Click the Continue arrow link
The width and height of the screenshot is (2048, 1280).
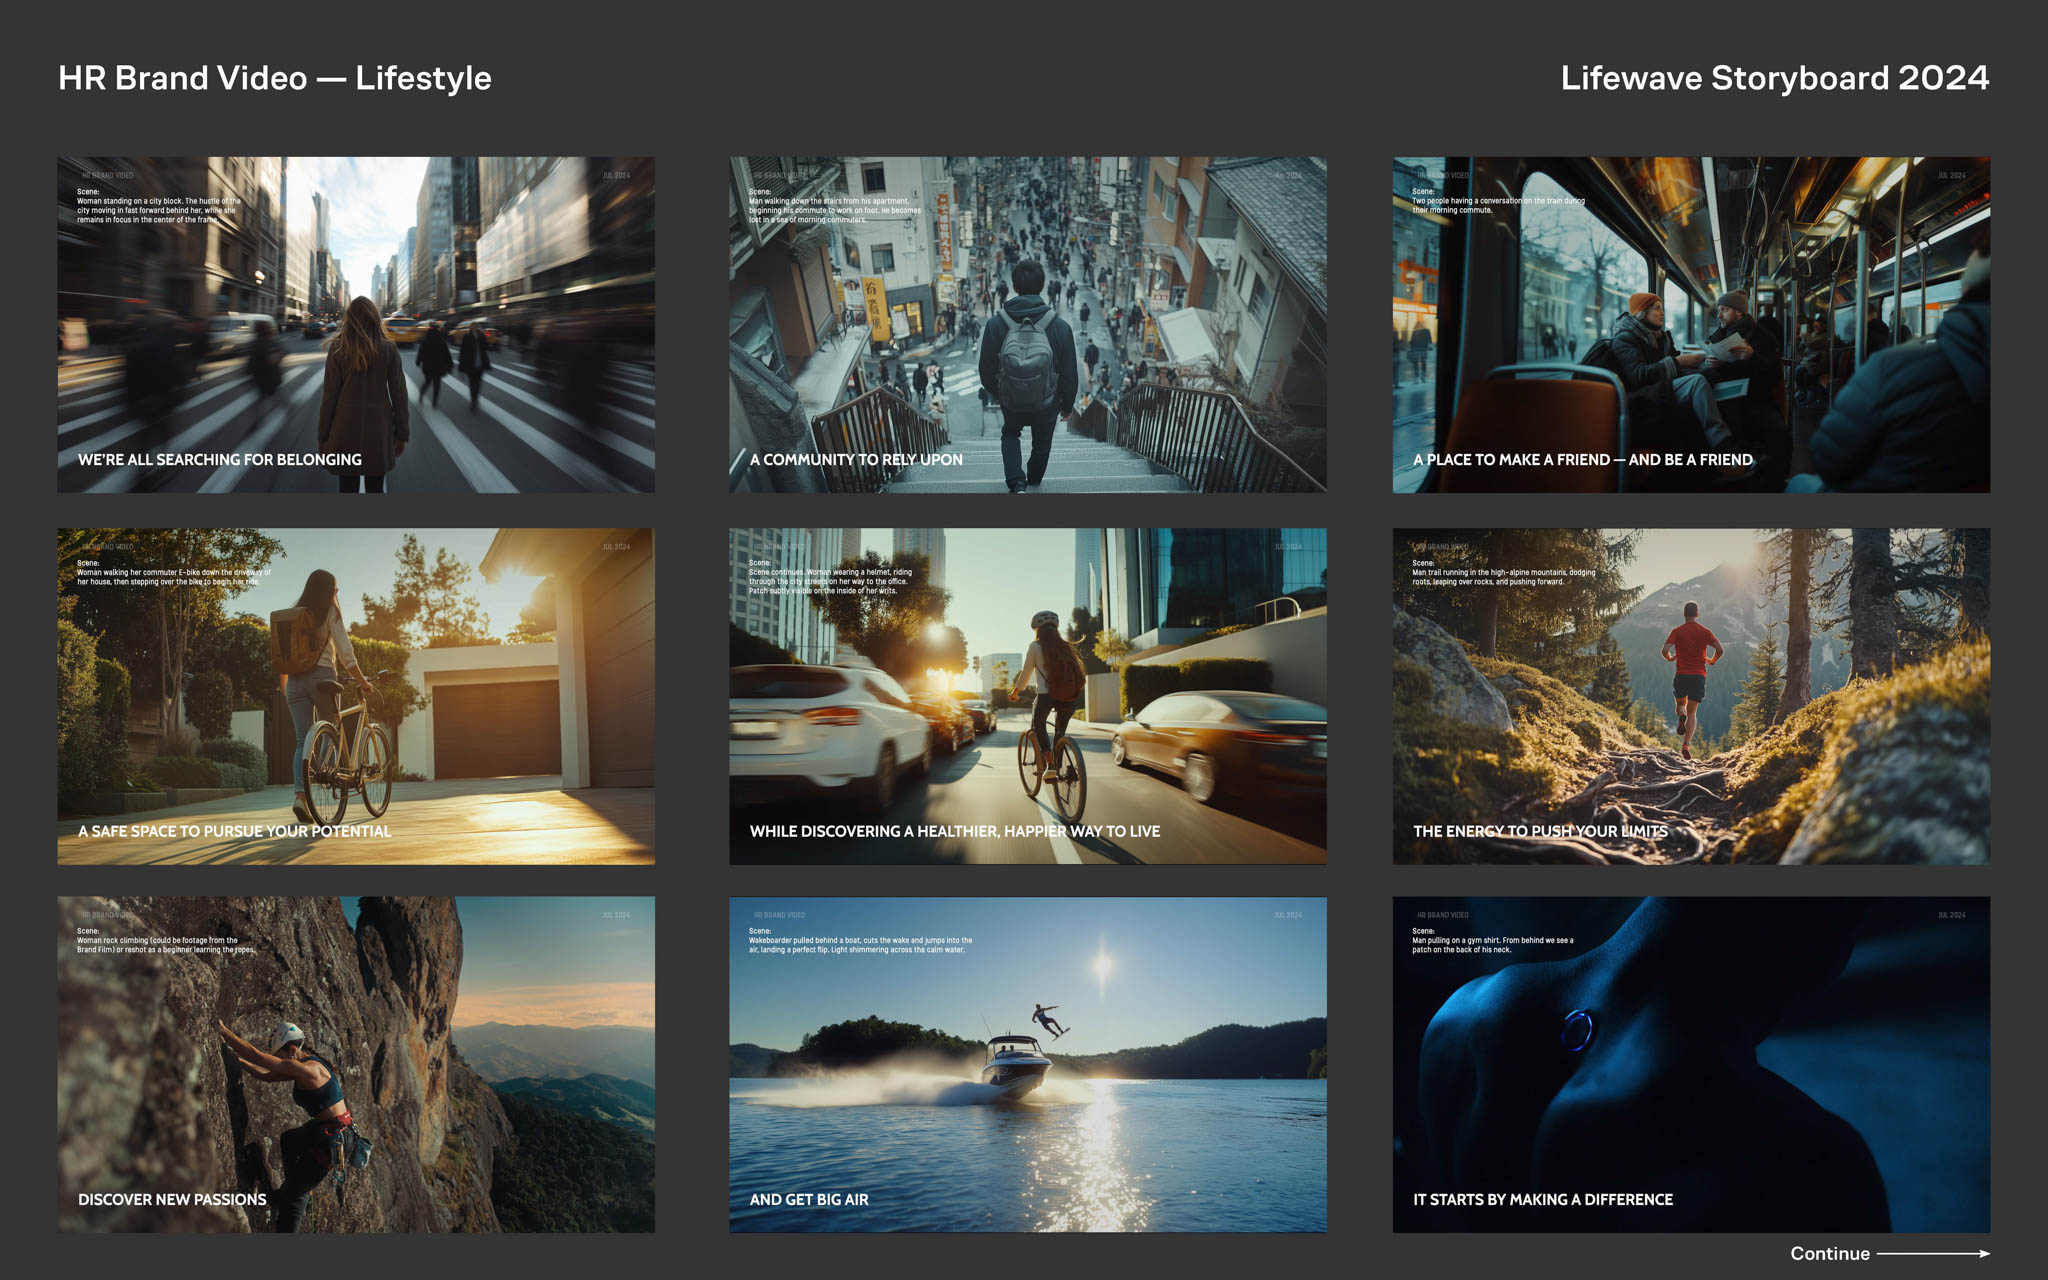[1830, 1254]
